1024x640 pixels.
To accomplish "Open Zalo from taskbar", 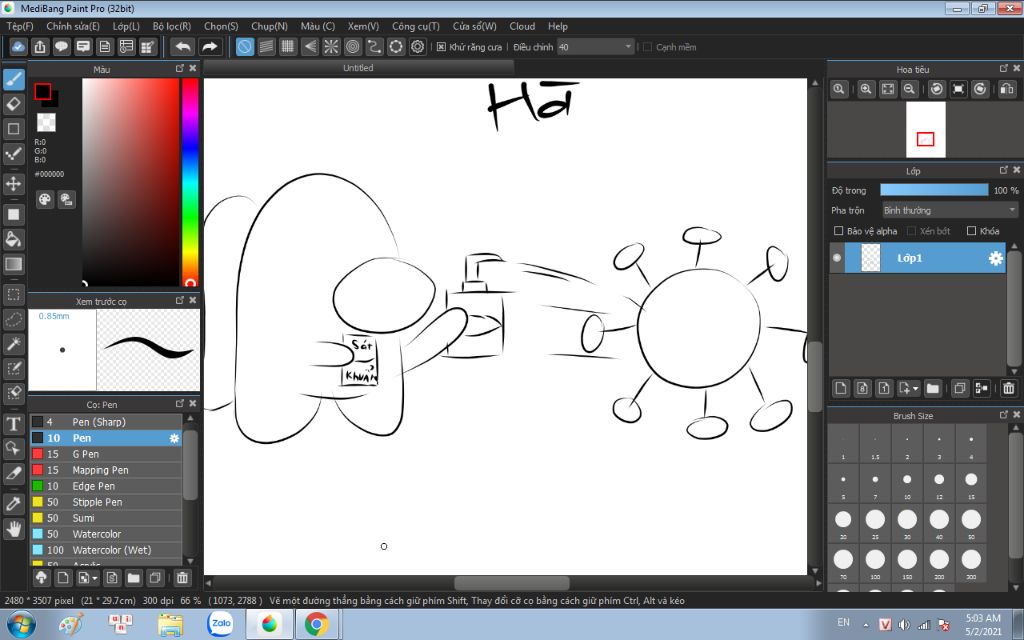I will pos(221,624).
